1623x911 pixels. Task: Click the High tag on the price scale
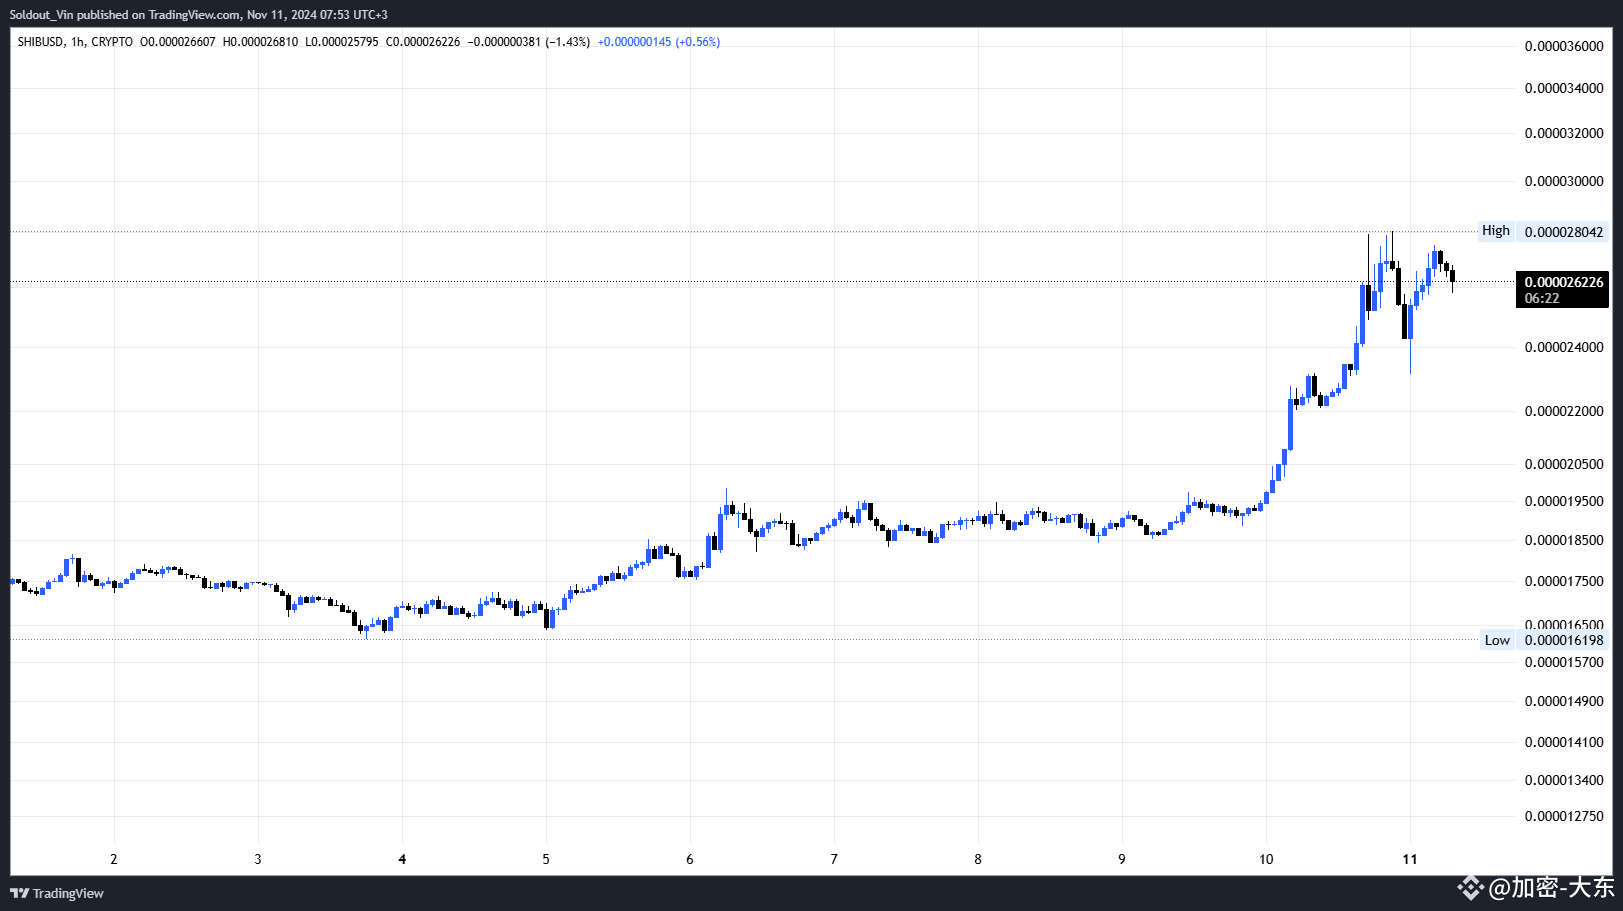[x=1496, y=231]
